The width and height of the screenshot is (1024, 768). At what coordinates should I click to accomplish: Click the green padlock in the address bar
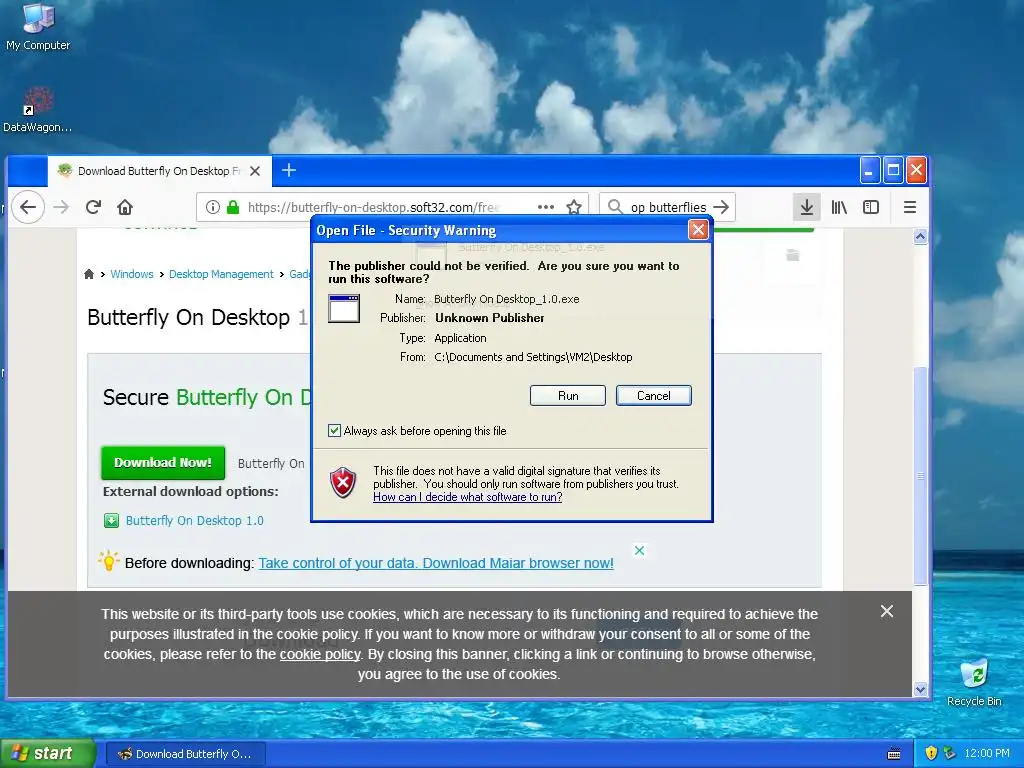[232, 207]
